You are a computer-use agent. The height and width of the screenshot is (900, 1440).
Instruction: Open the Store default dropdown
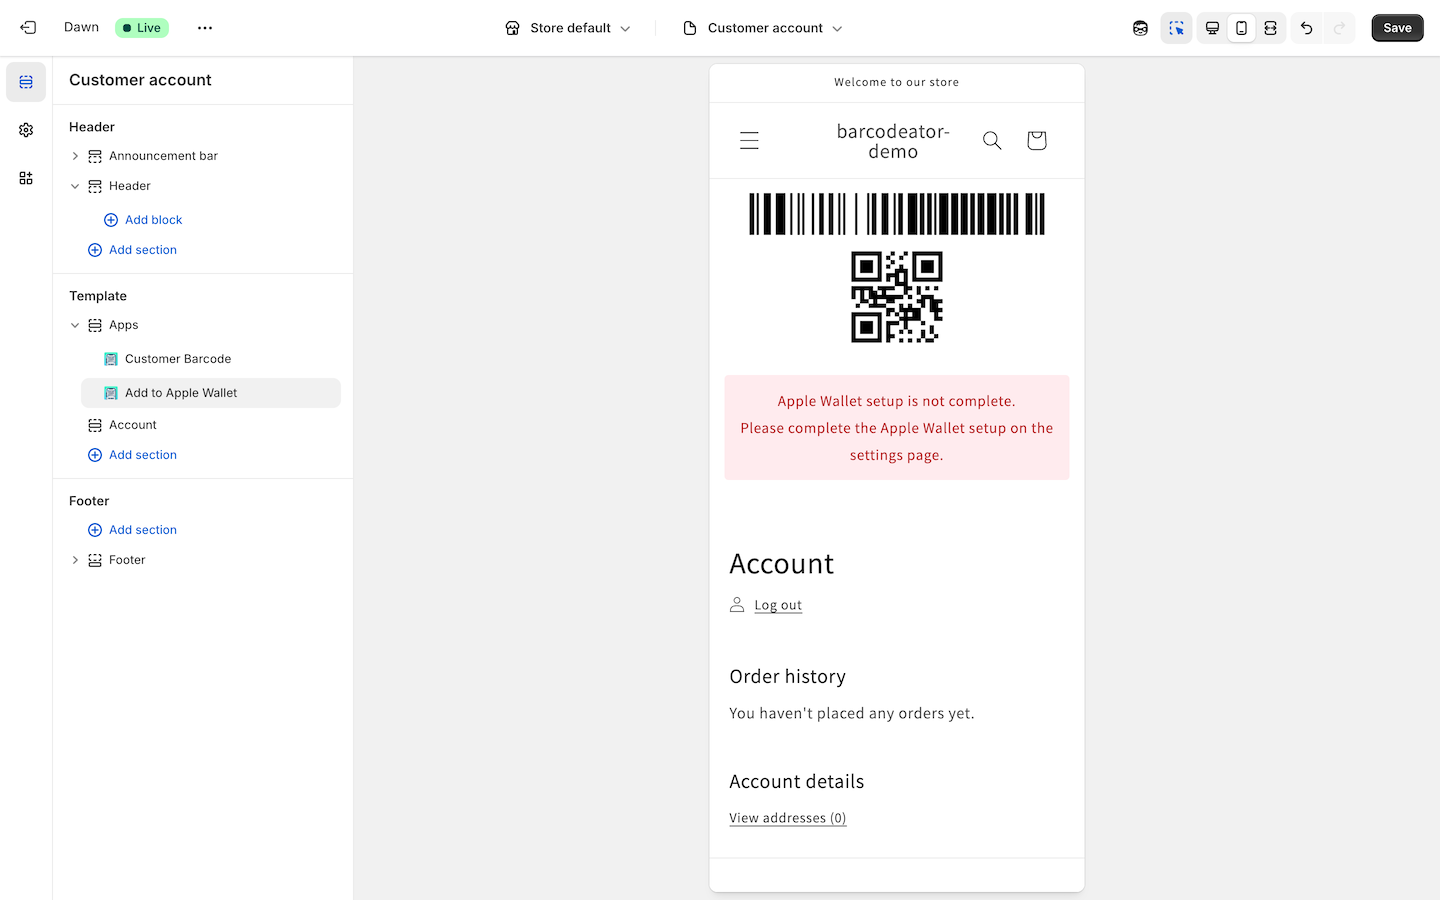[567, 27]
